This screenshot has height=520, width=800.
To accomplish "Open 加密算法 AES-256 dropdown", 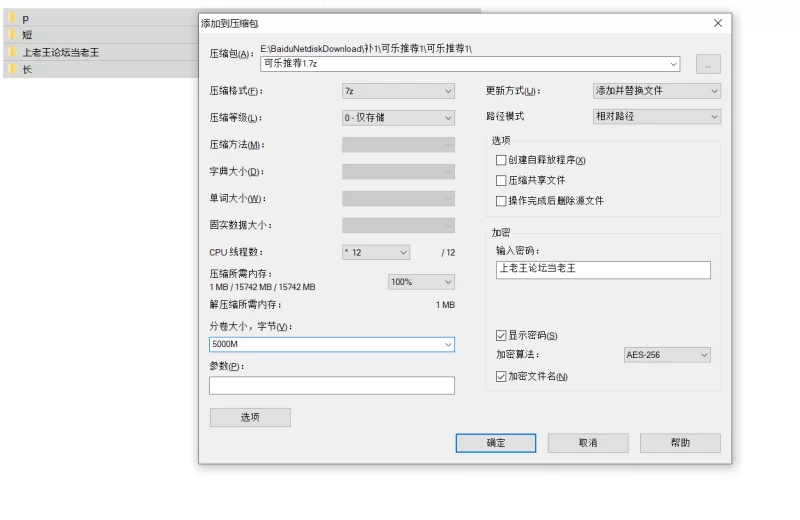I will click(667, 355).
